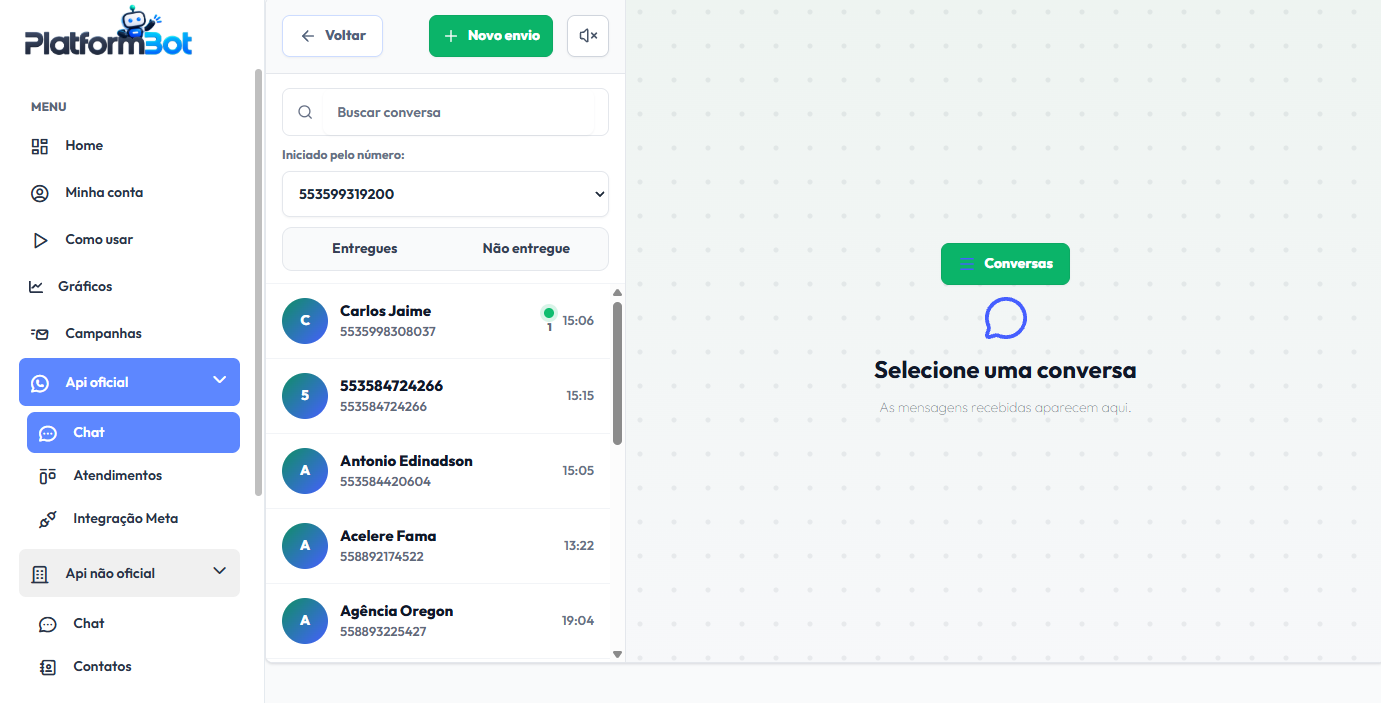1381x703 pixels.
Task: Open the Iniciado pelo número dropdown
Action: [445, 194]
